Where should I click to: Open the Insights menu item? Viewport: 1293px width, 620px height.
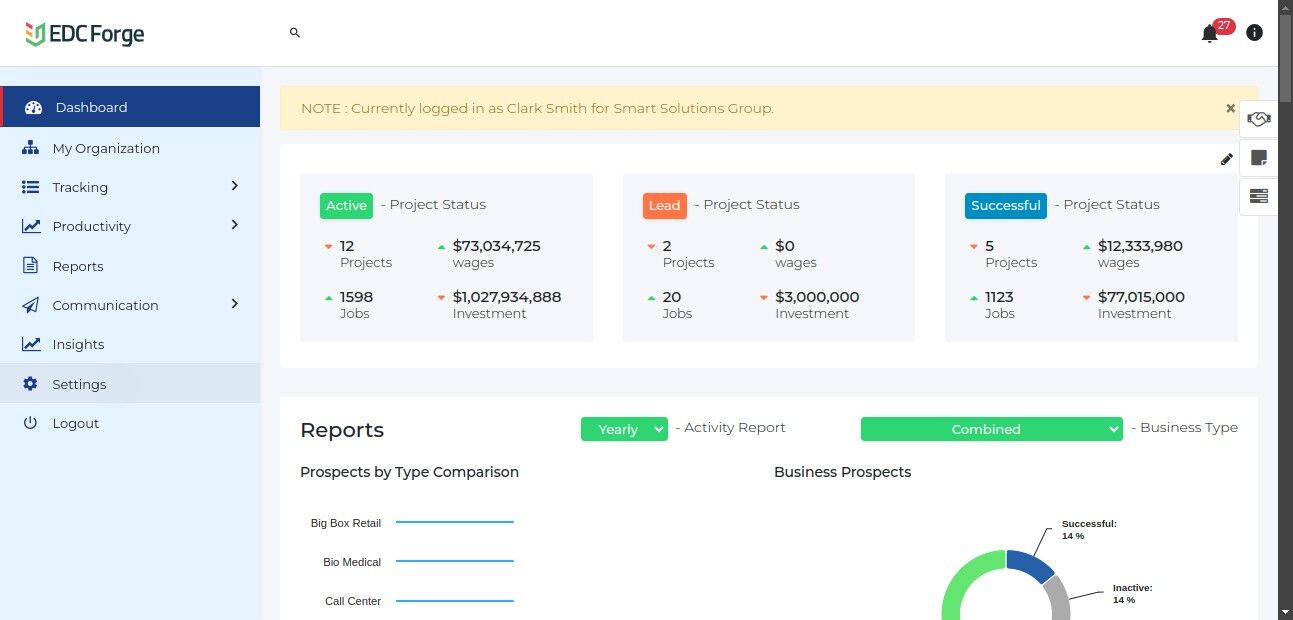click(x=131, y=344)
